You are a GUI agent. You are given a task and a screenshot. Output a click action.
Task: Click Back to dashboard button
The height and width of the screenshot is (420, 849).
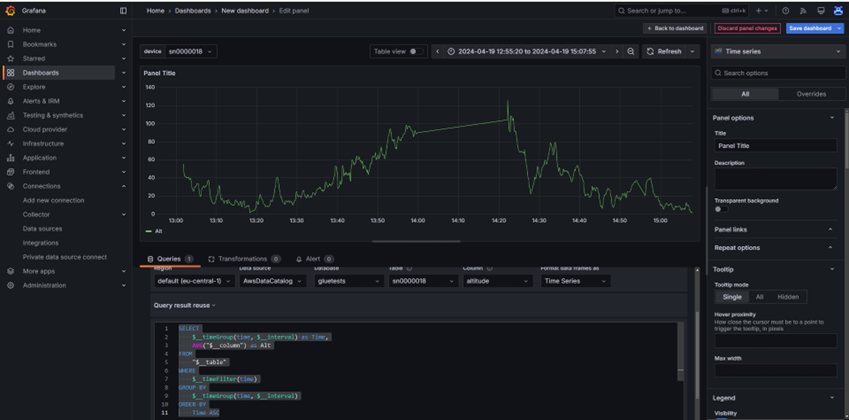point(675,28)
